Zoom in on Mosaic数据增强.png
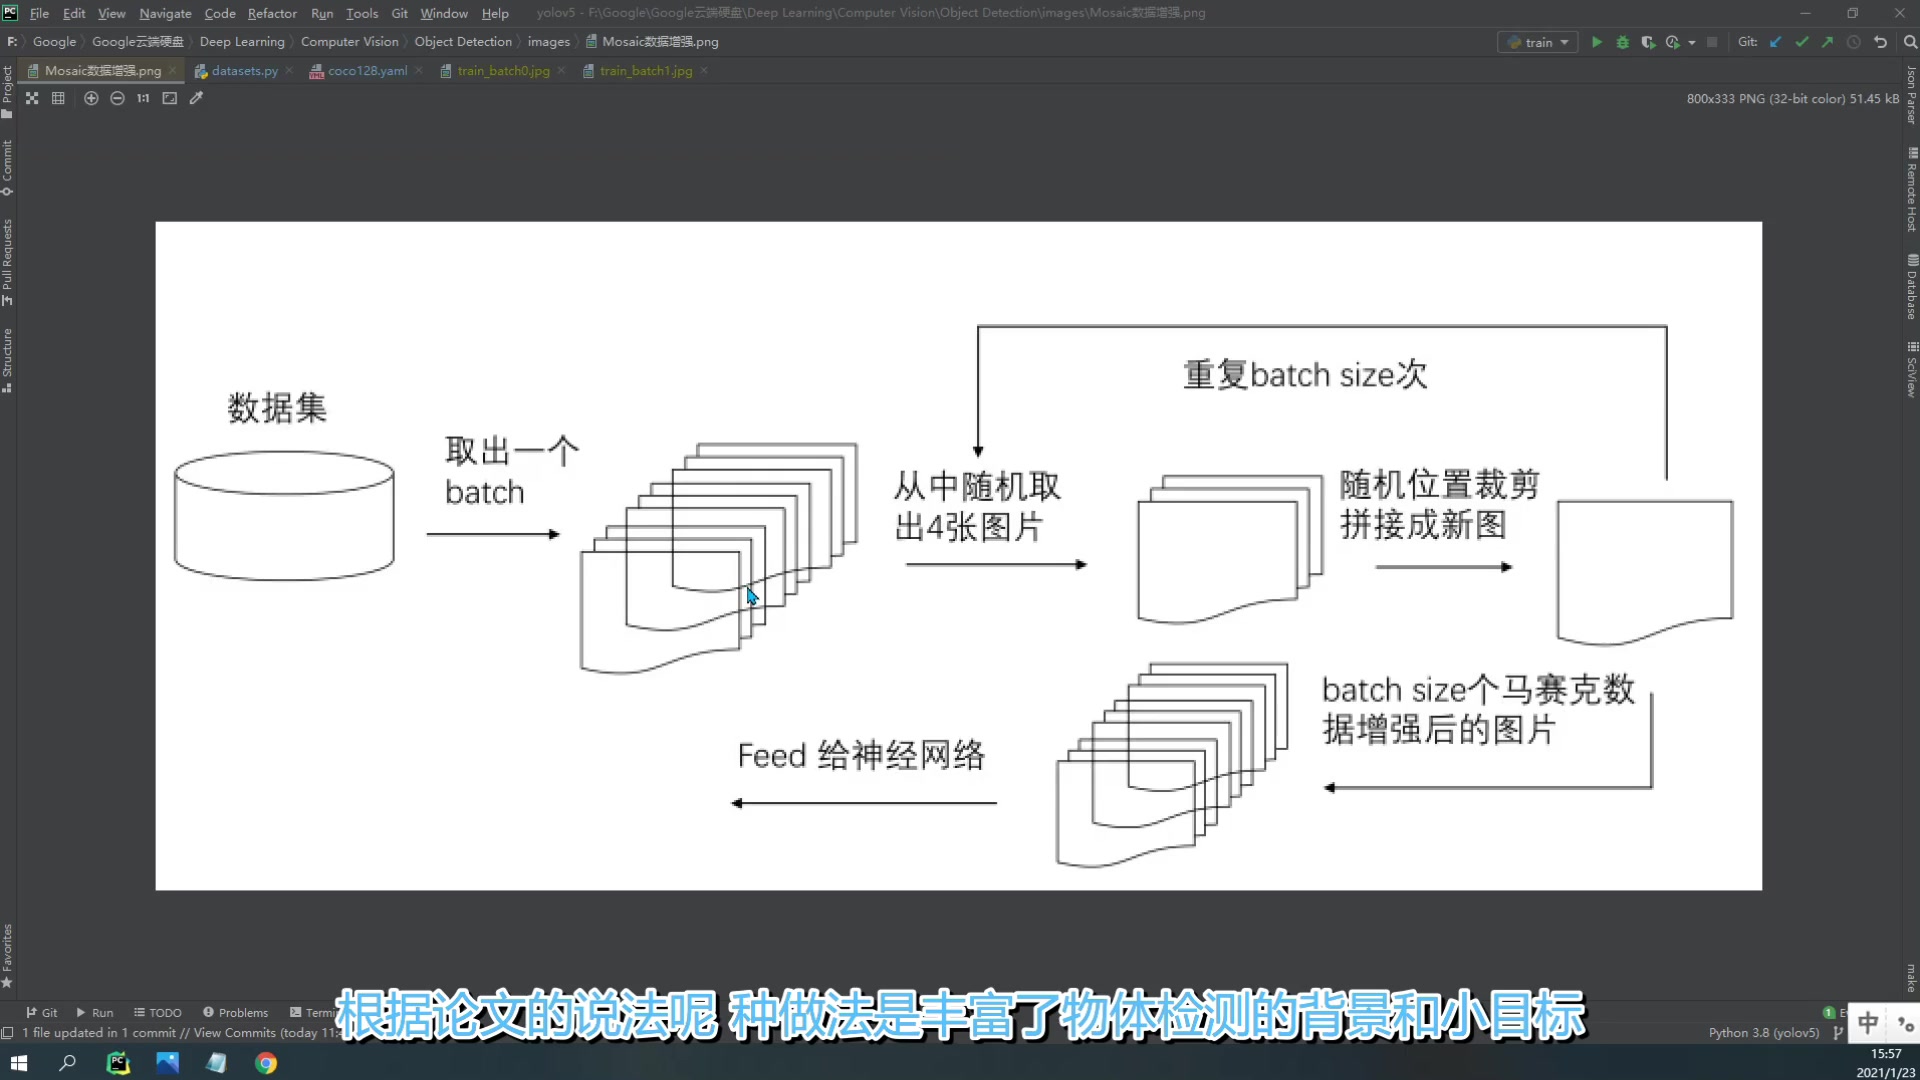This screenshot has width=1920, height=1080. coord(91,98)
